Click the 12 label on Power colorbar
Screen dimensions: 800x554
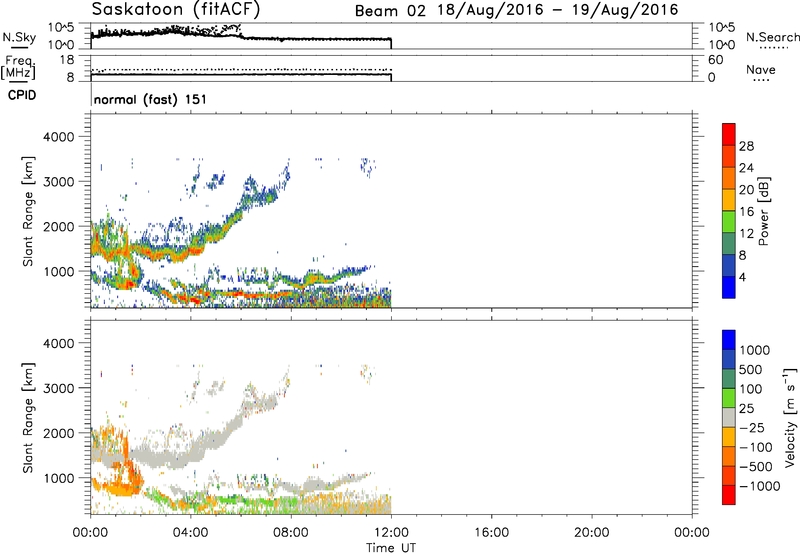coord(746,234)
